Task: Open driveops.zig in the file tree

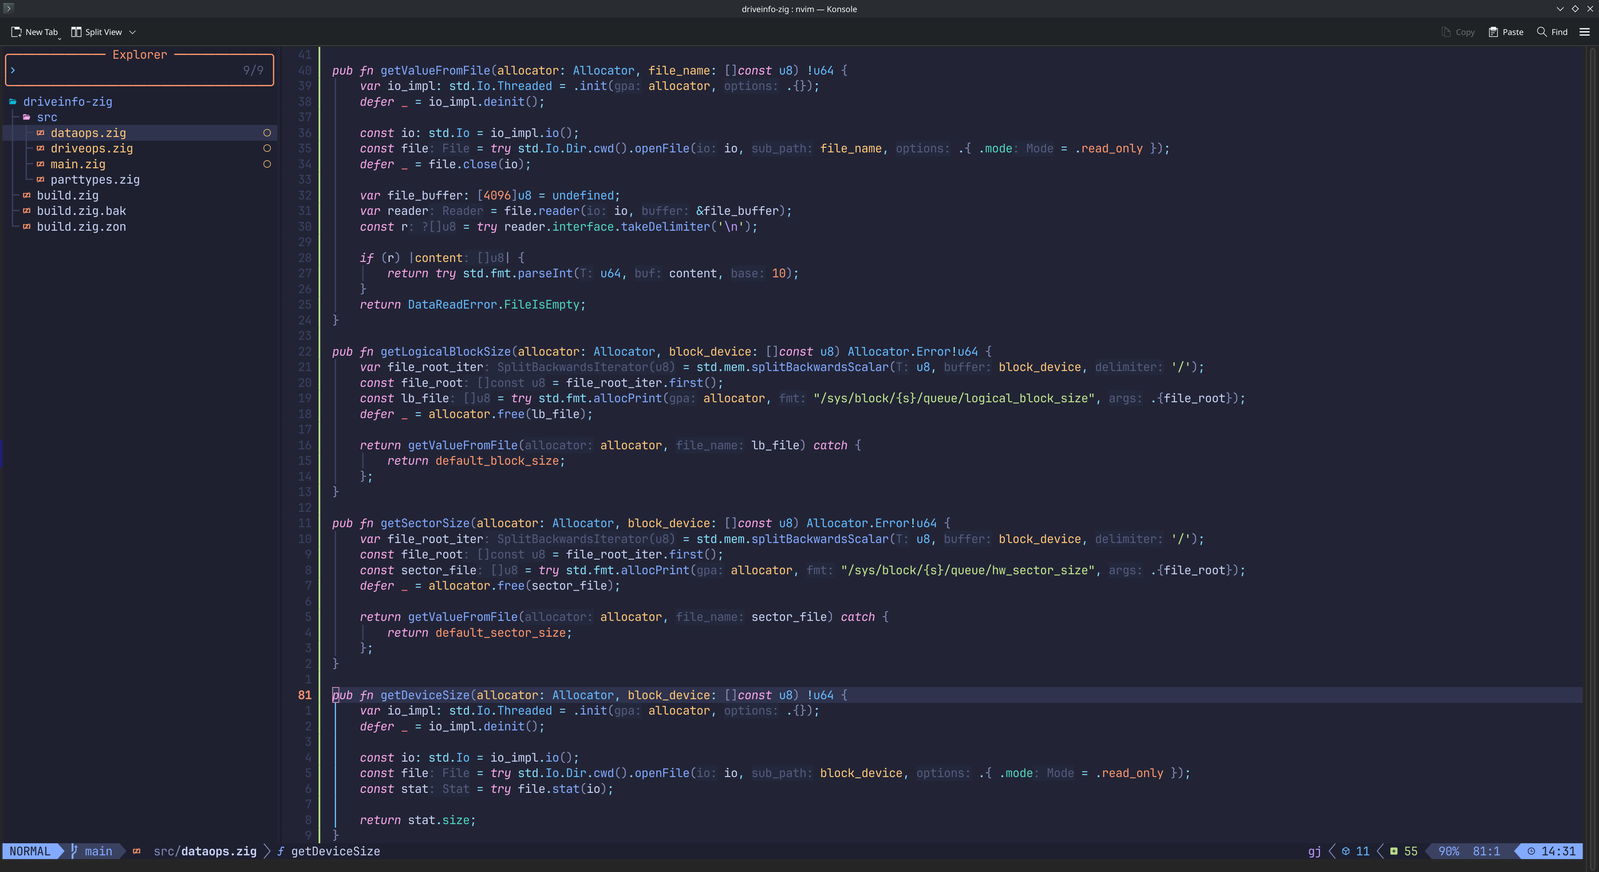Action: click(92, 149)
